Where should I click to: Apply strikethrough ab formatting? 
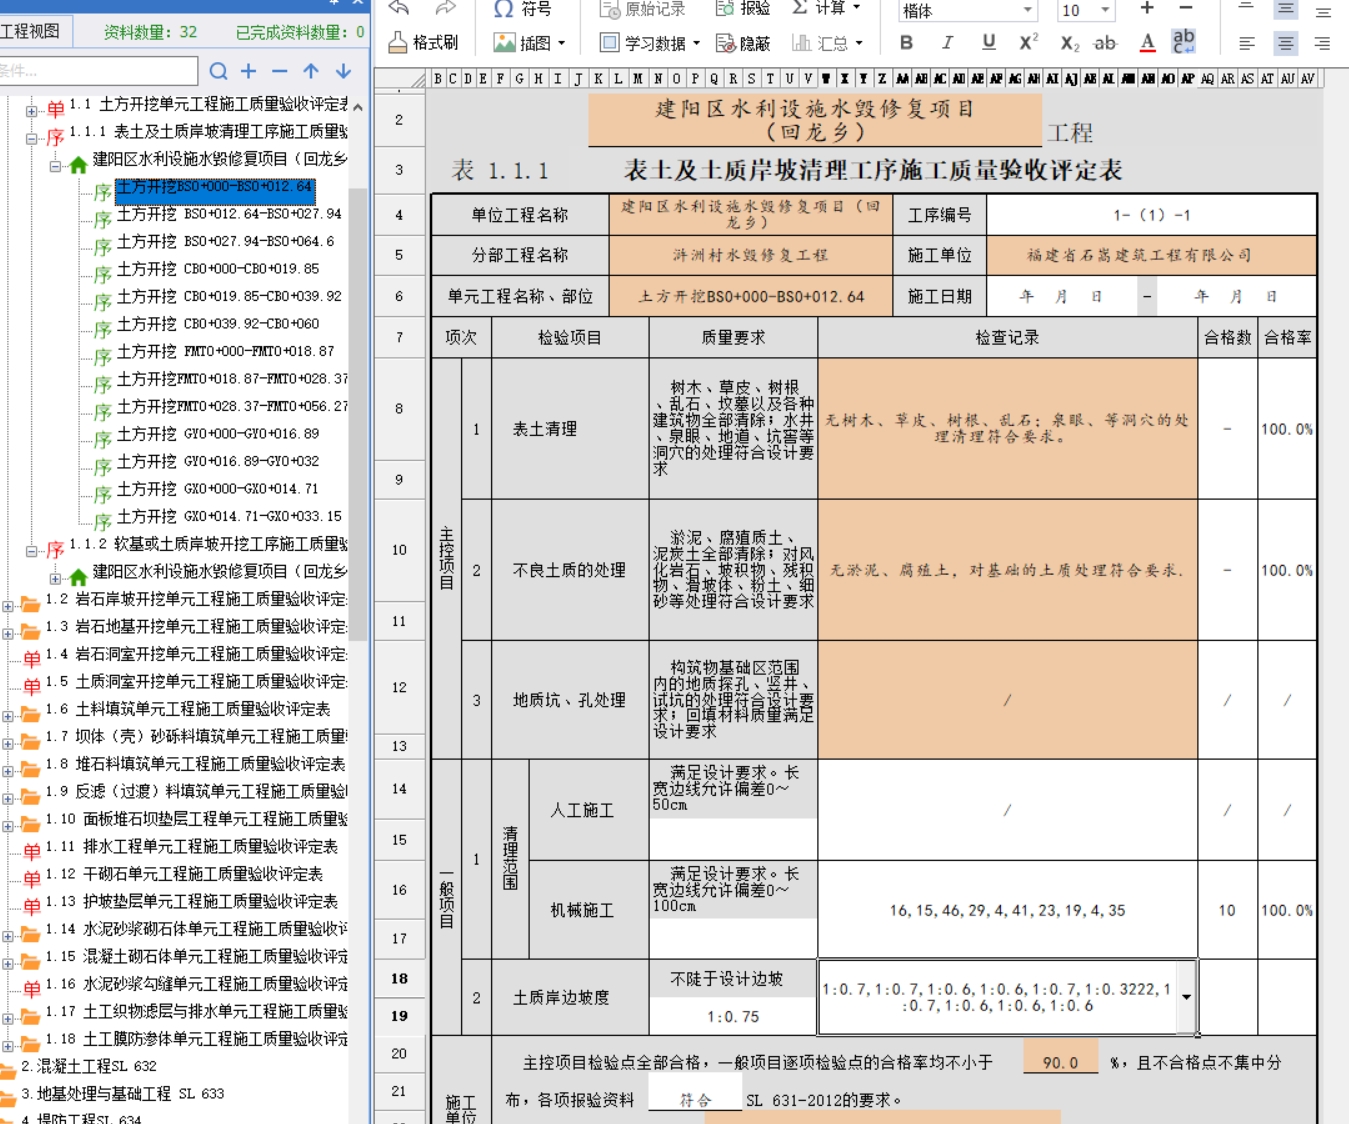(x=1105, y=43)
